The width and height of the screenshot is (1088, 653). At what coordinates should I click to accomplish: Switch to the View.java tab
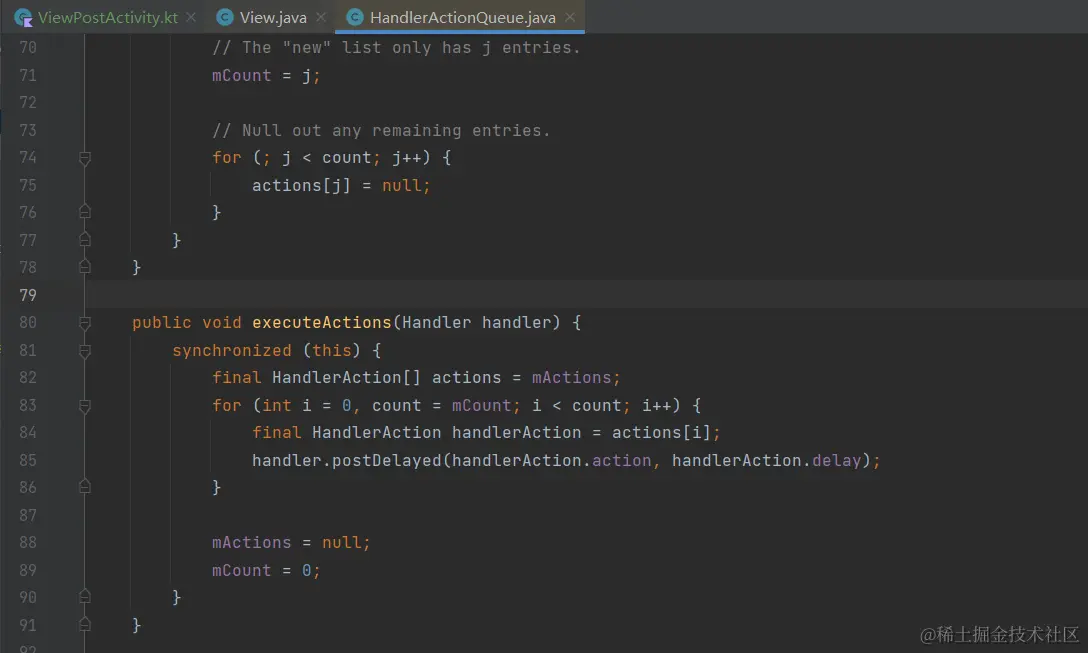(273, 17)
